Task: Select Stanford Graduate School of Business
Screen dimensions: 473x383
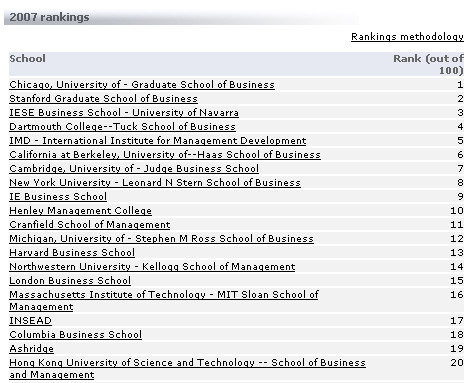Action: point(103,99)
